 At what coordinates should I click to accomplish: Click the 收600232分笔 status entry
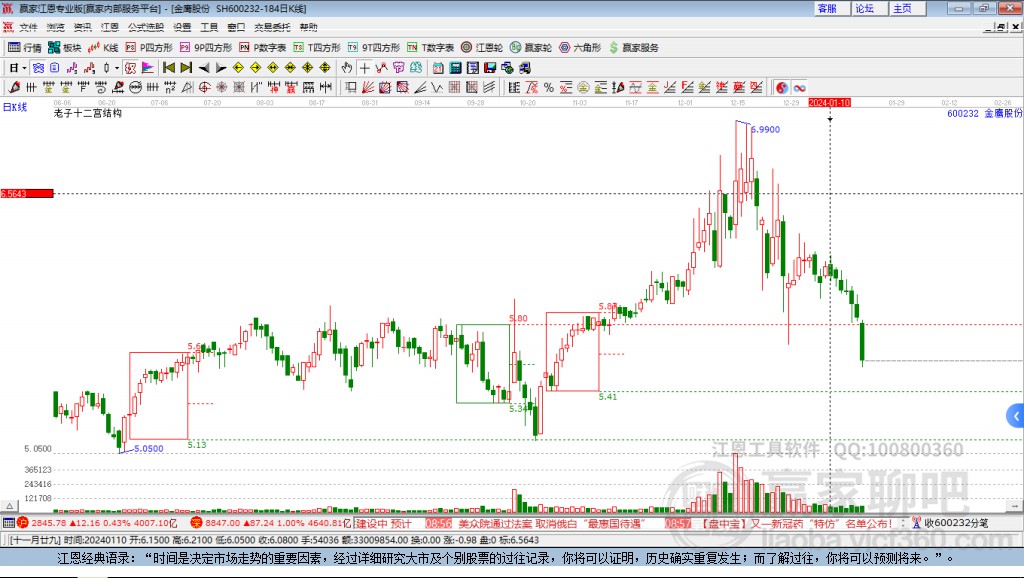[950, 523]
